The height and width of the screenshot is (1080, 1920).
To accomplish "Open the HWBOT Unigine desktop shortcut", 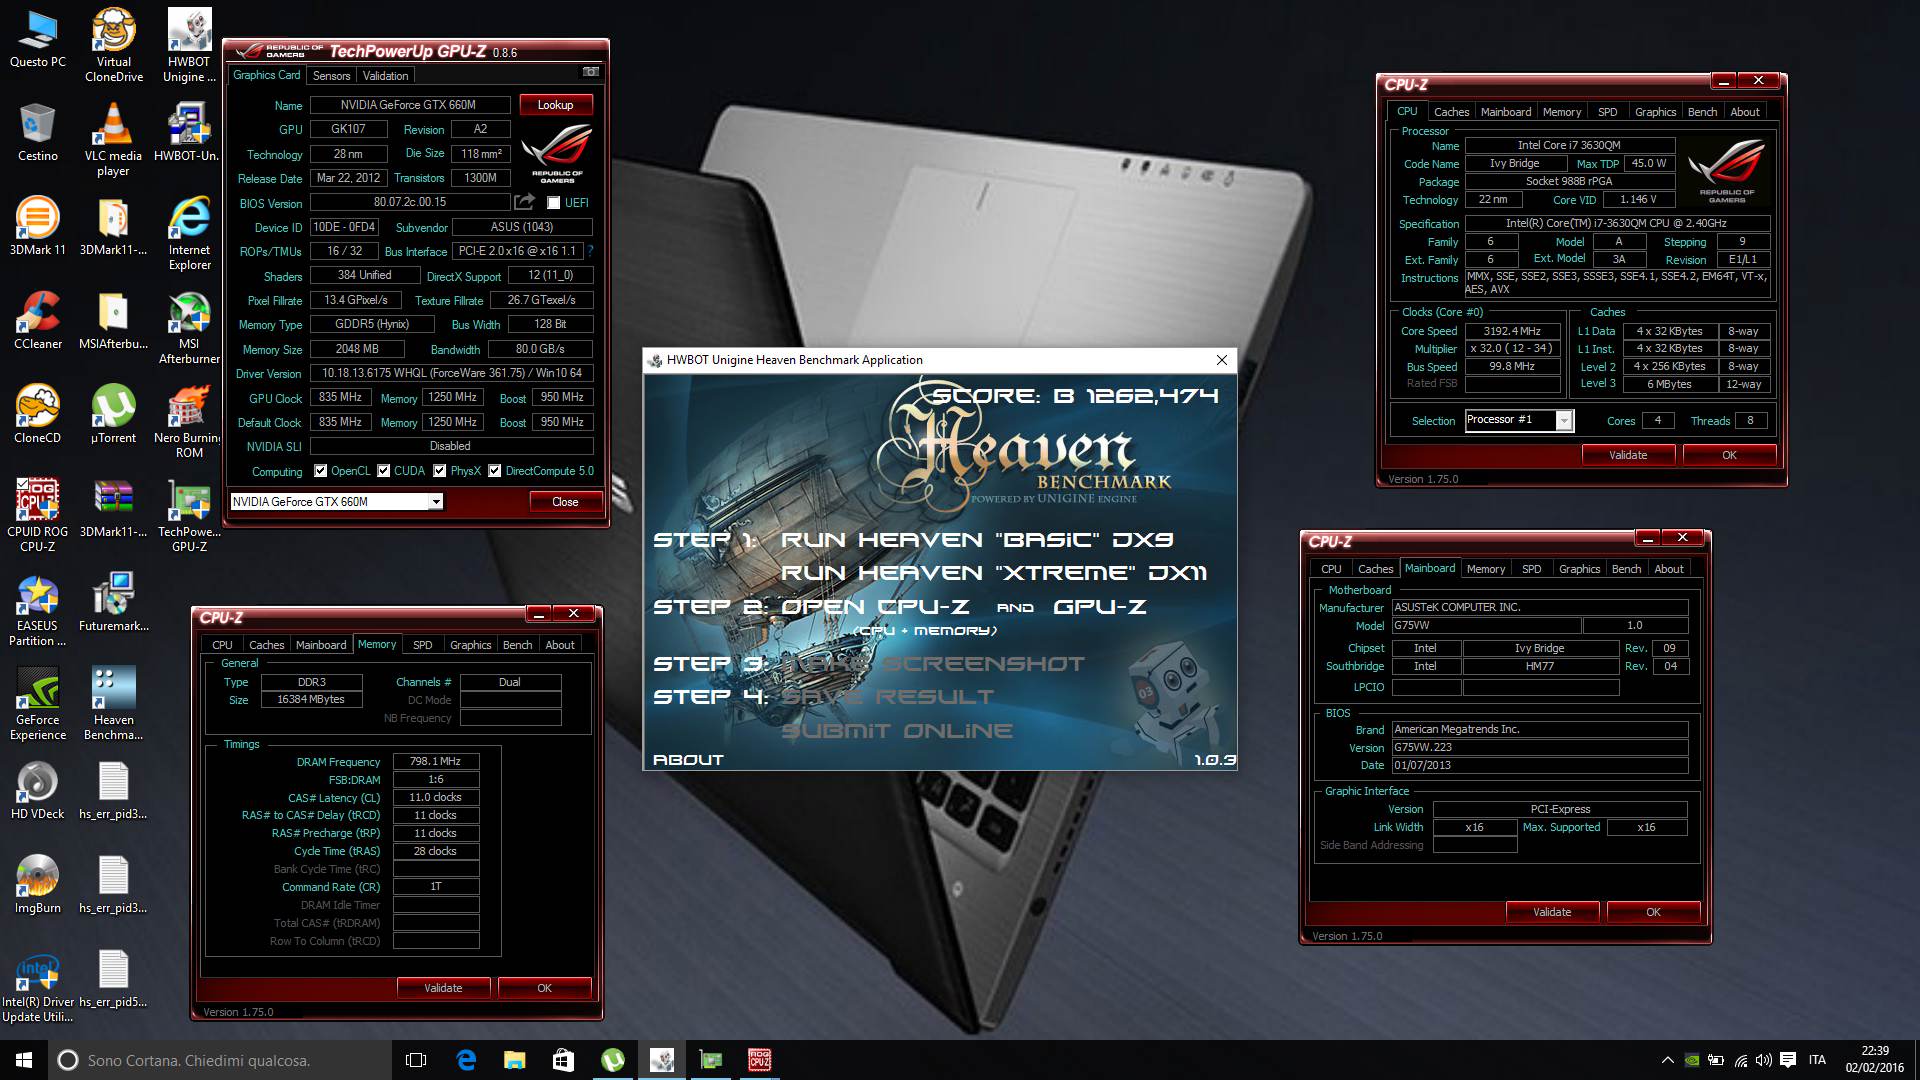I will 189,46.
